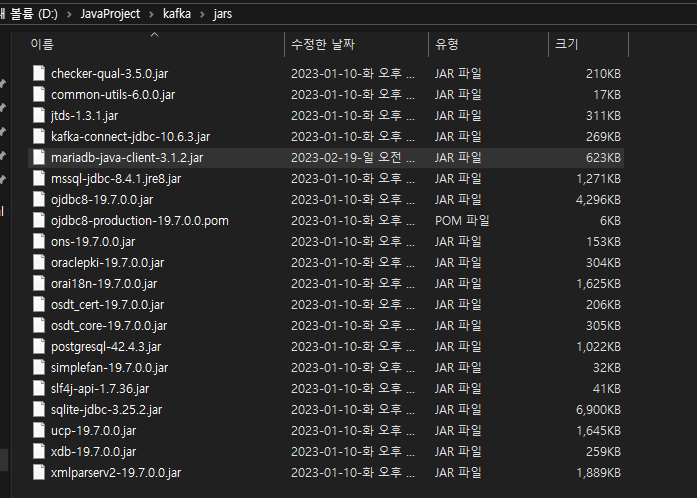Click the jtds-1.3.1.jar file icon
The width and height of the screenshot is (697, 498).
click(39, 115)
